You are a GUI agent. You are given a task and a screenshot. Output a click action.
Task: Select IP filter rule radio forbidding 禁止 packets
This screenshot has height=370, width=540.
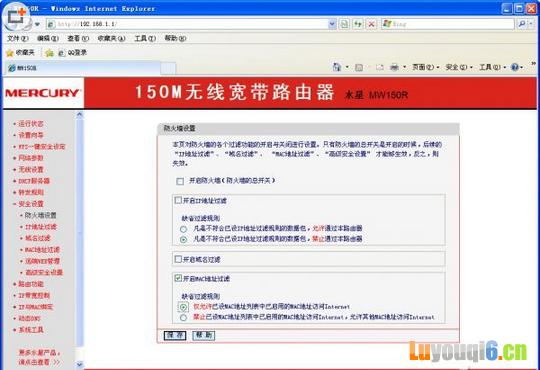[x=184, y=239]
